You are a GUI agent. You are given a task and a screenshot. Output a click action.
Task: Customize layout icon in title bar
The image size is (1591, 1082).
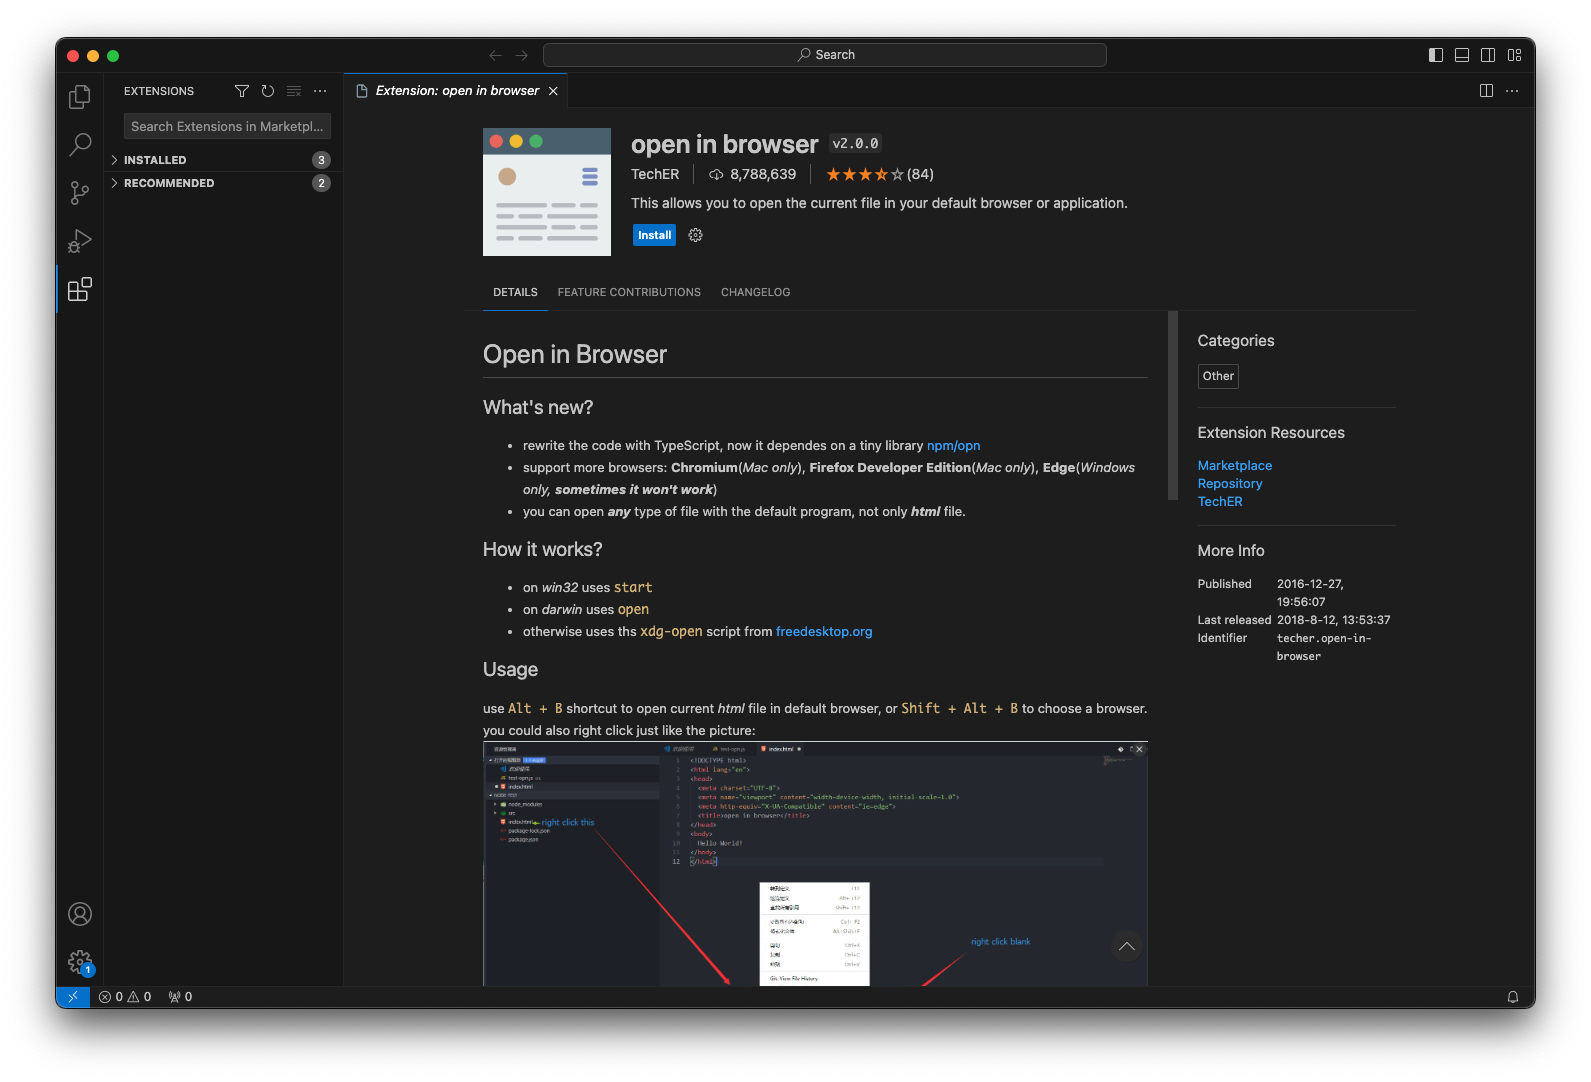point(1514,55)
